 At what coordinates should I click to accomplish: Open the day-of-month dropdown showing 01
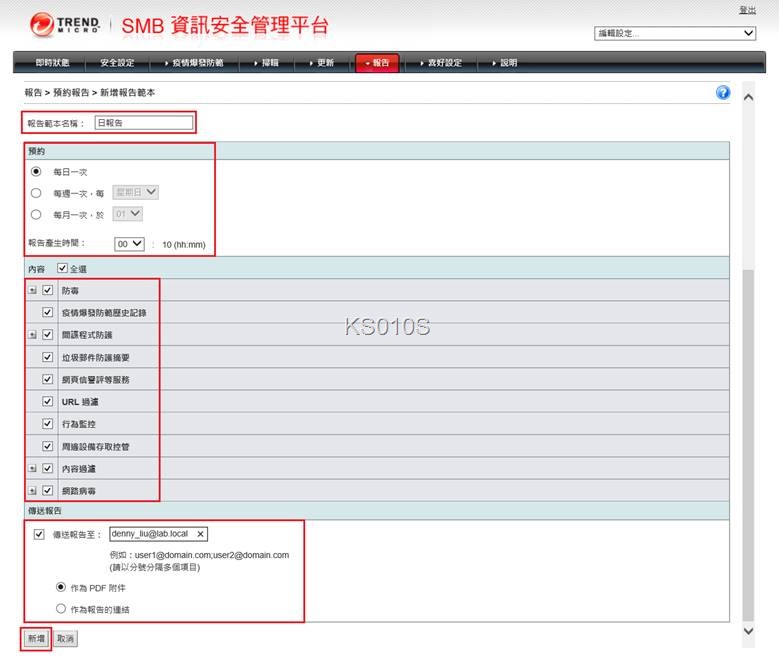click(128, 214)
